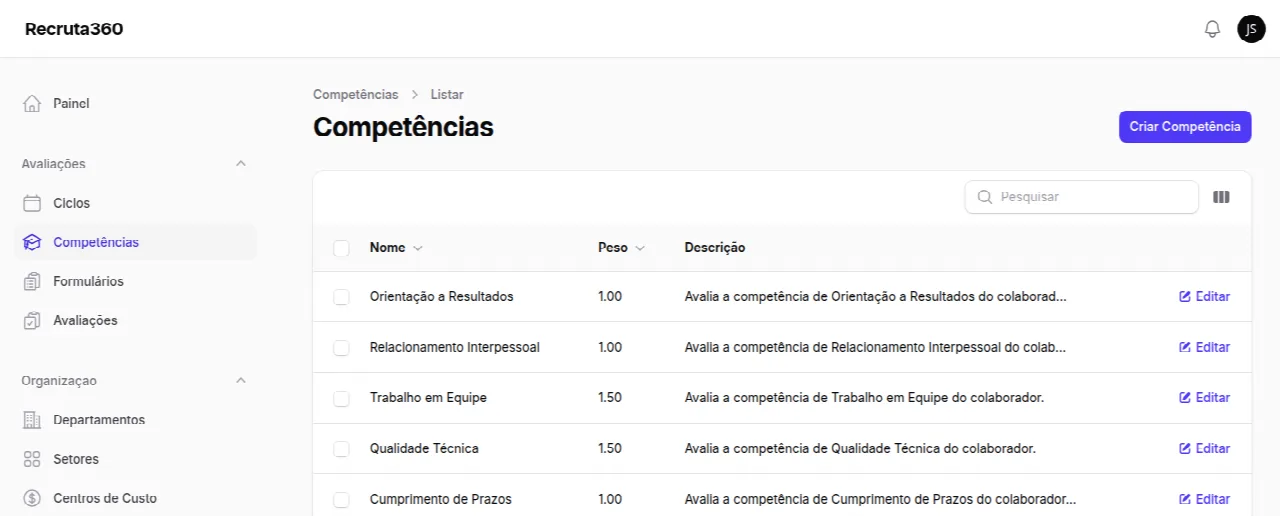
Task: Check the Orientação a Resultados row checkbox
Action: click(341, 297)
